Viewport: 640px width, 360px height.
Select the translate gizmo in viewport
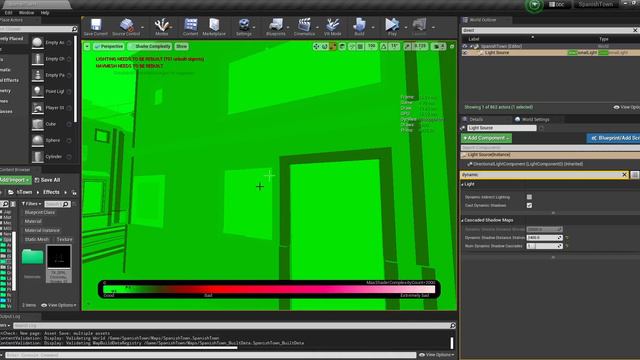(316, 47)
